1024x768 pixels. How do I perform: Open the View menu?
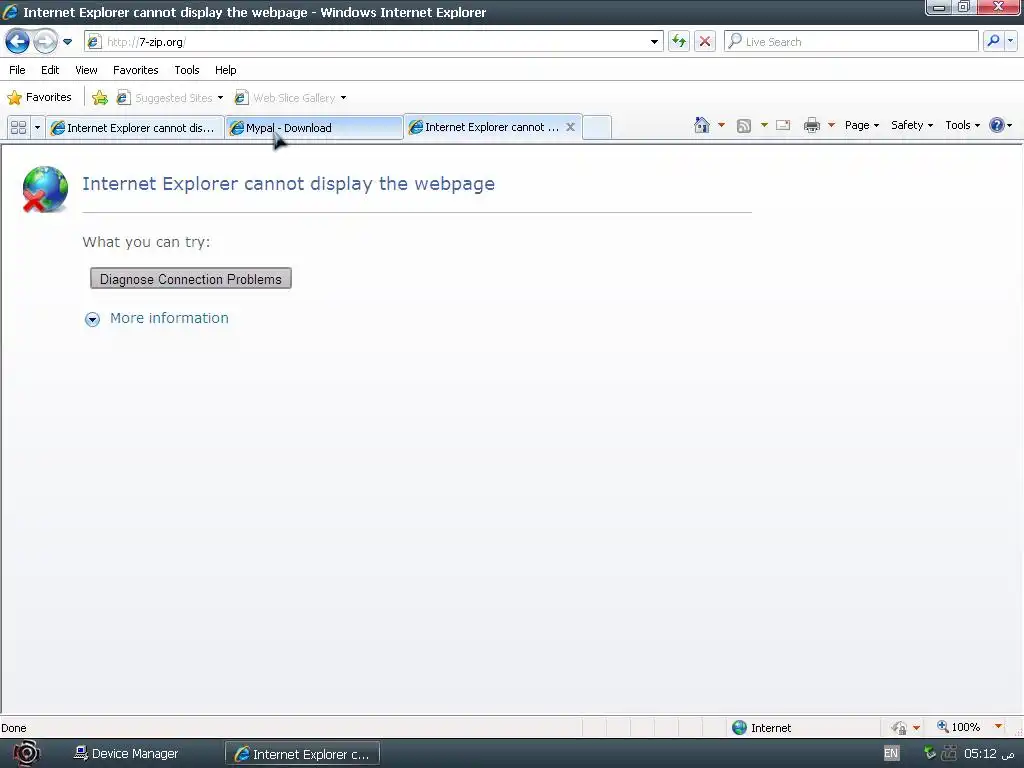click(86, 70)
